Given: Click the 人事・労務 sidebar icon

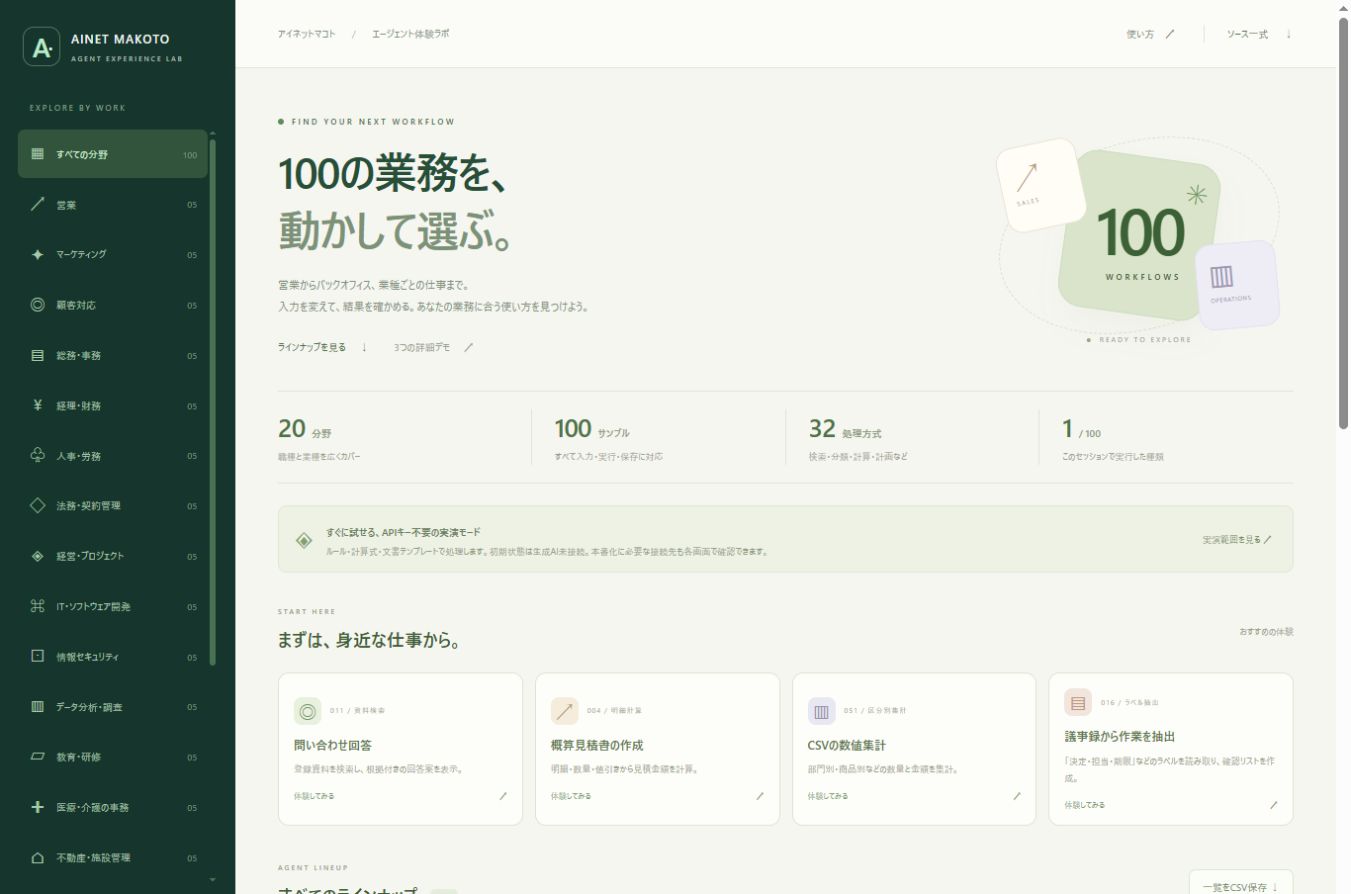Looking at the screenshot, I should (38, 455).
